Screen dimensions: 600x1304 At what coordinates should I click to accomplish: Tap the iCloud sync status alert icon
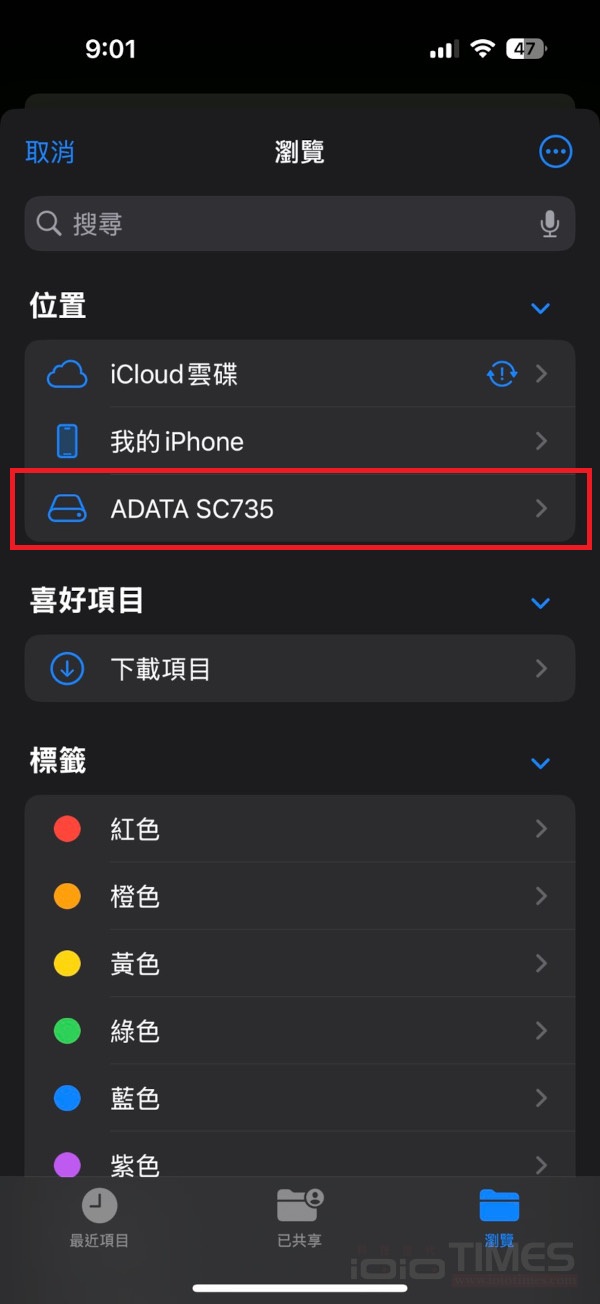(x=501, y=373)
